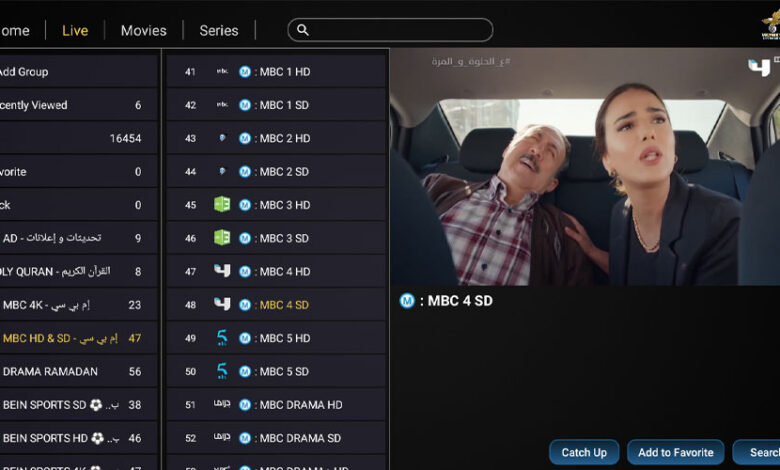The height and width of the screenshot is (470, 780).
Task: Click the MBC 5 HD channel logo
Action: (x=222, y=338)
